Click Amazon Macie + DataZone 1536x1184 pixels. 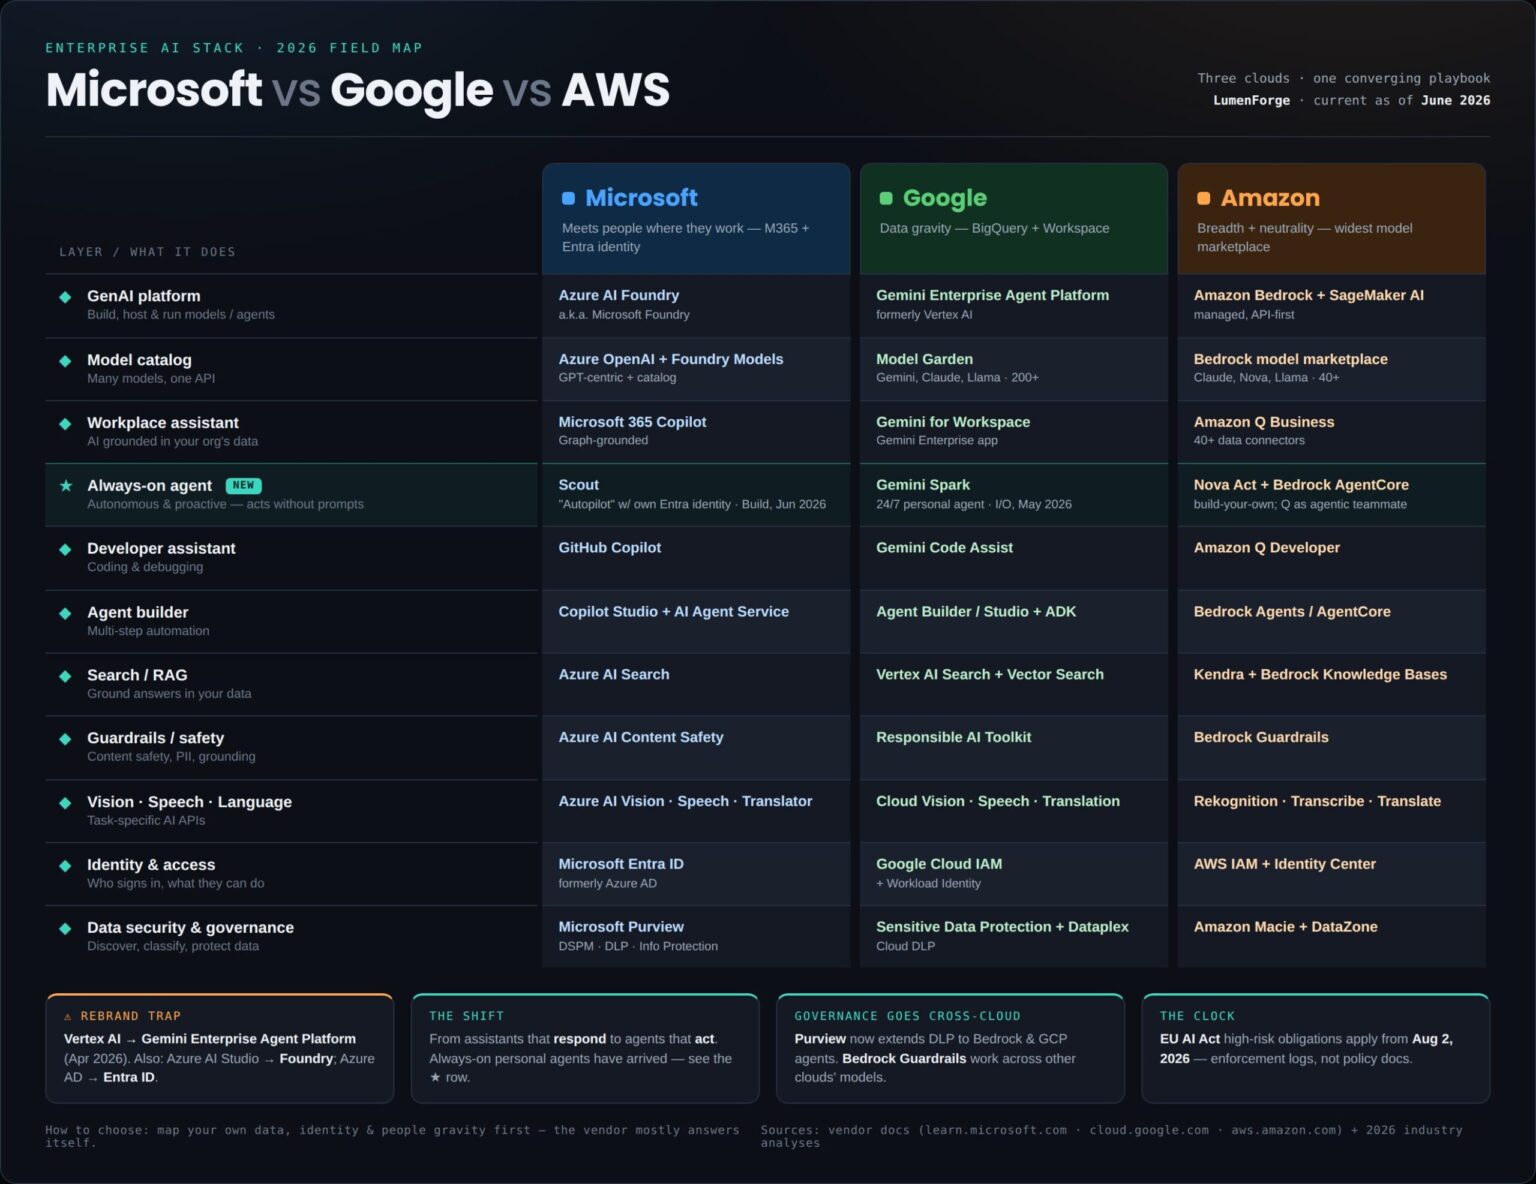click(x=1285, y=927)
